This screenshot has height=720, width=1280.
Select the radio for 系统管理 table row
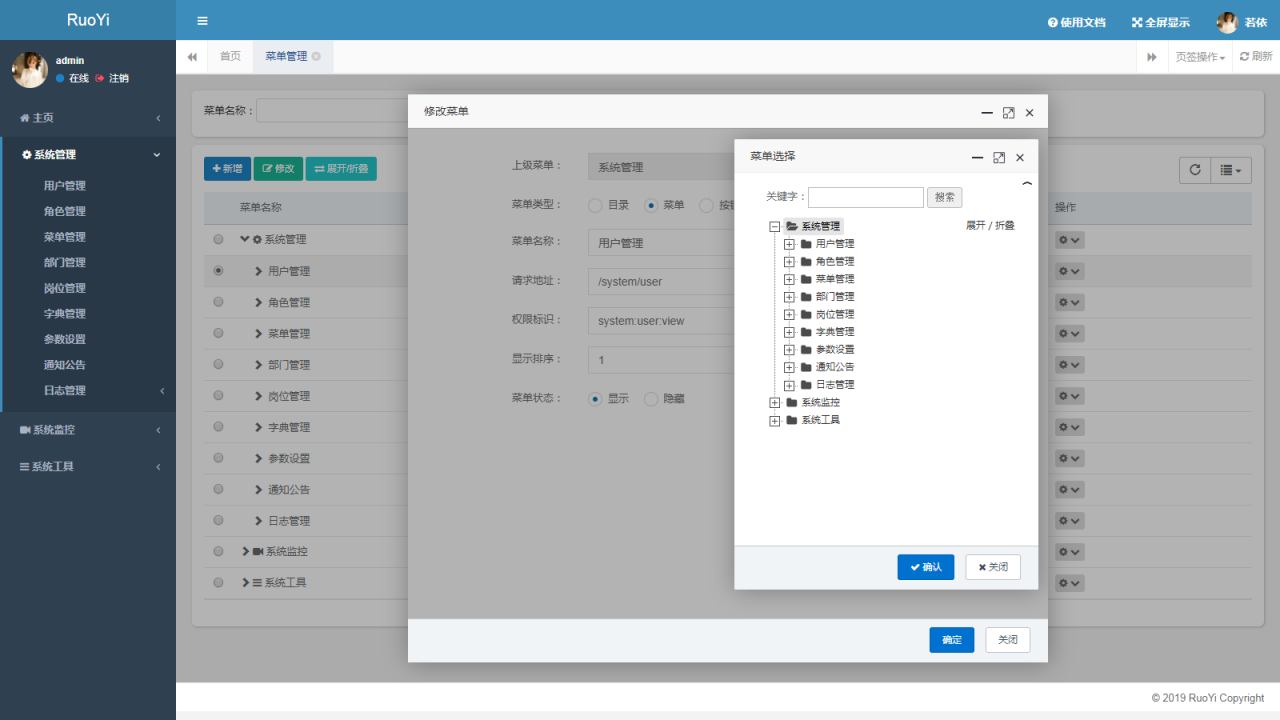(x=218, y=240)
